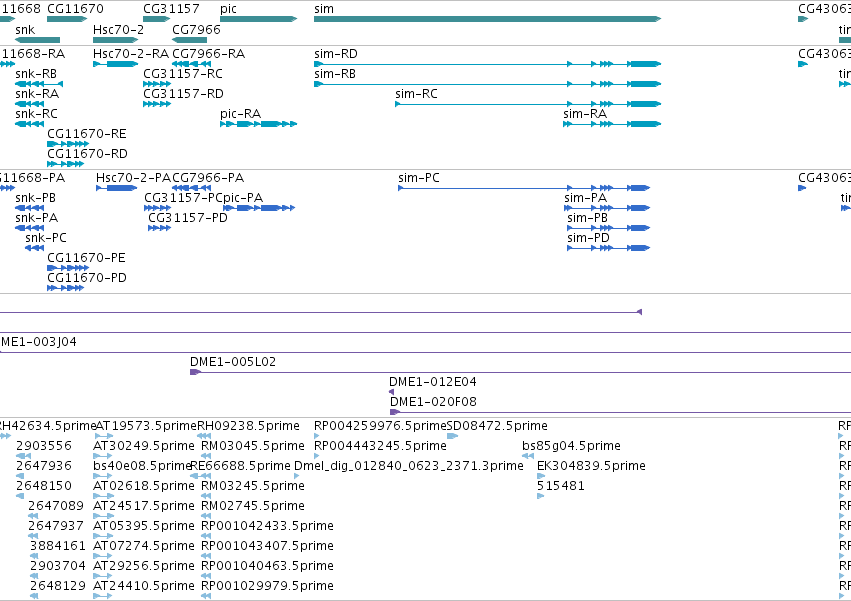Click the RP001029979.5prime EST
Image resolution: width=851 pixels, height=601 pixels.
[x=206, y=596]
